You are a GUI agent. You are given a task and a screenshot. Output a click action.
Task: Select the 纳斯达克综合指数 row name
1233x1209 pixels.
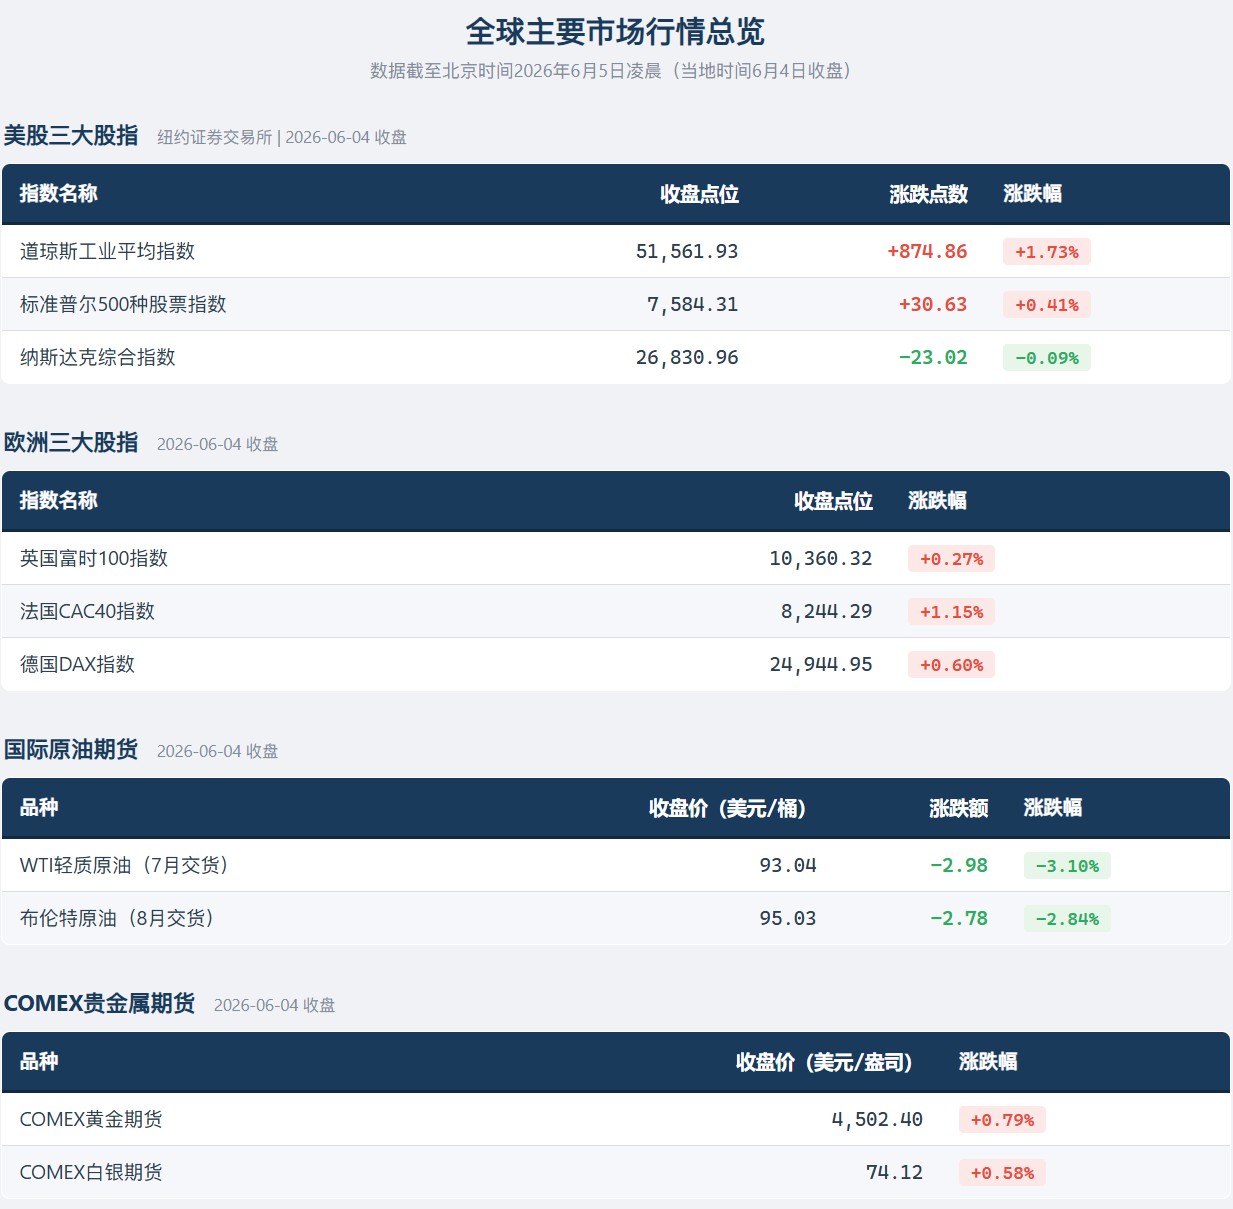pos(98,357)
